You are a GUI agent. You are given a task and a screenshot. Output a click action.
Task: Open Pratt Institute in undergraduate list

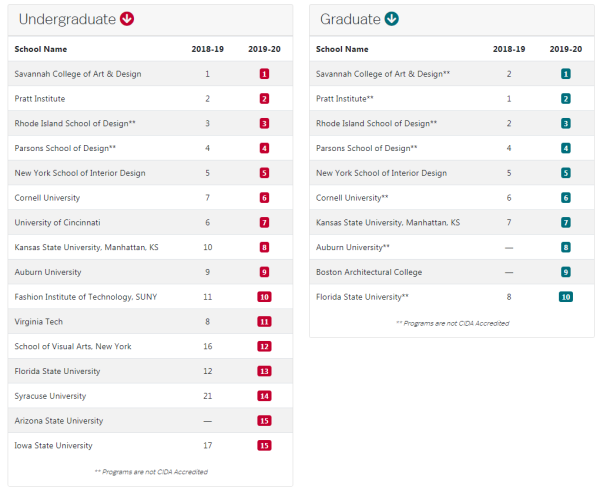tap(40, 99)
